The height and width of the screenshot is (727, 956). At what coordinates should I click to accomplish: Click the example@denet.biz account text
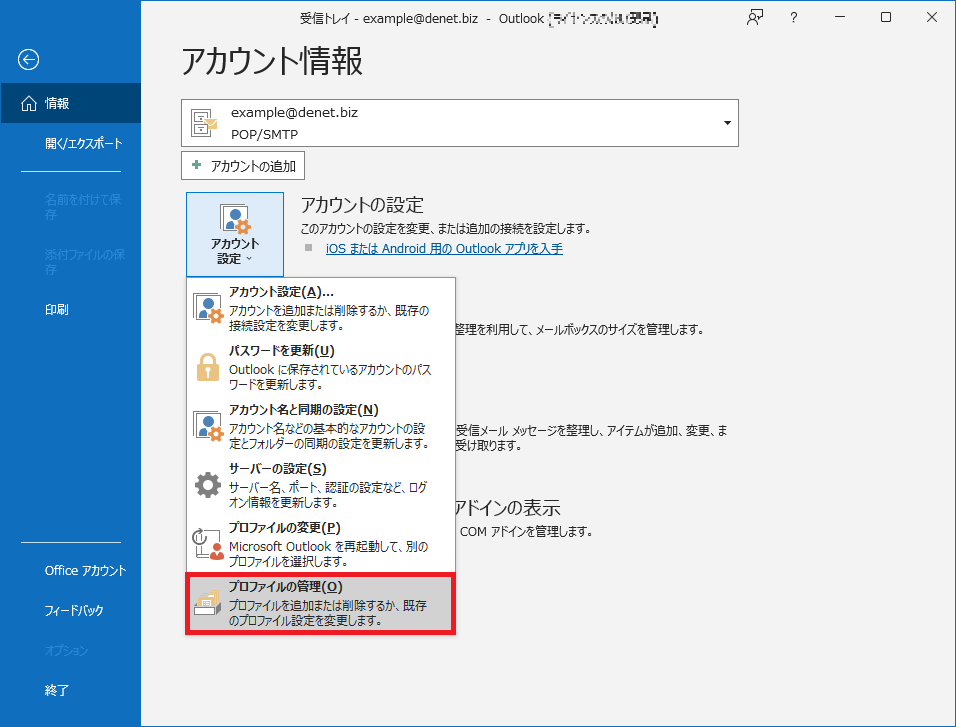(294, 113)
